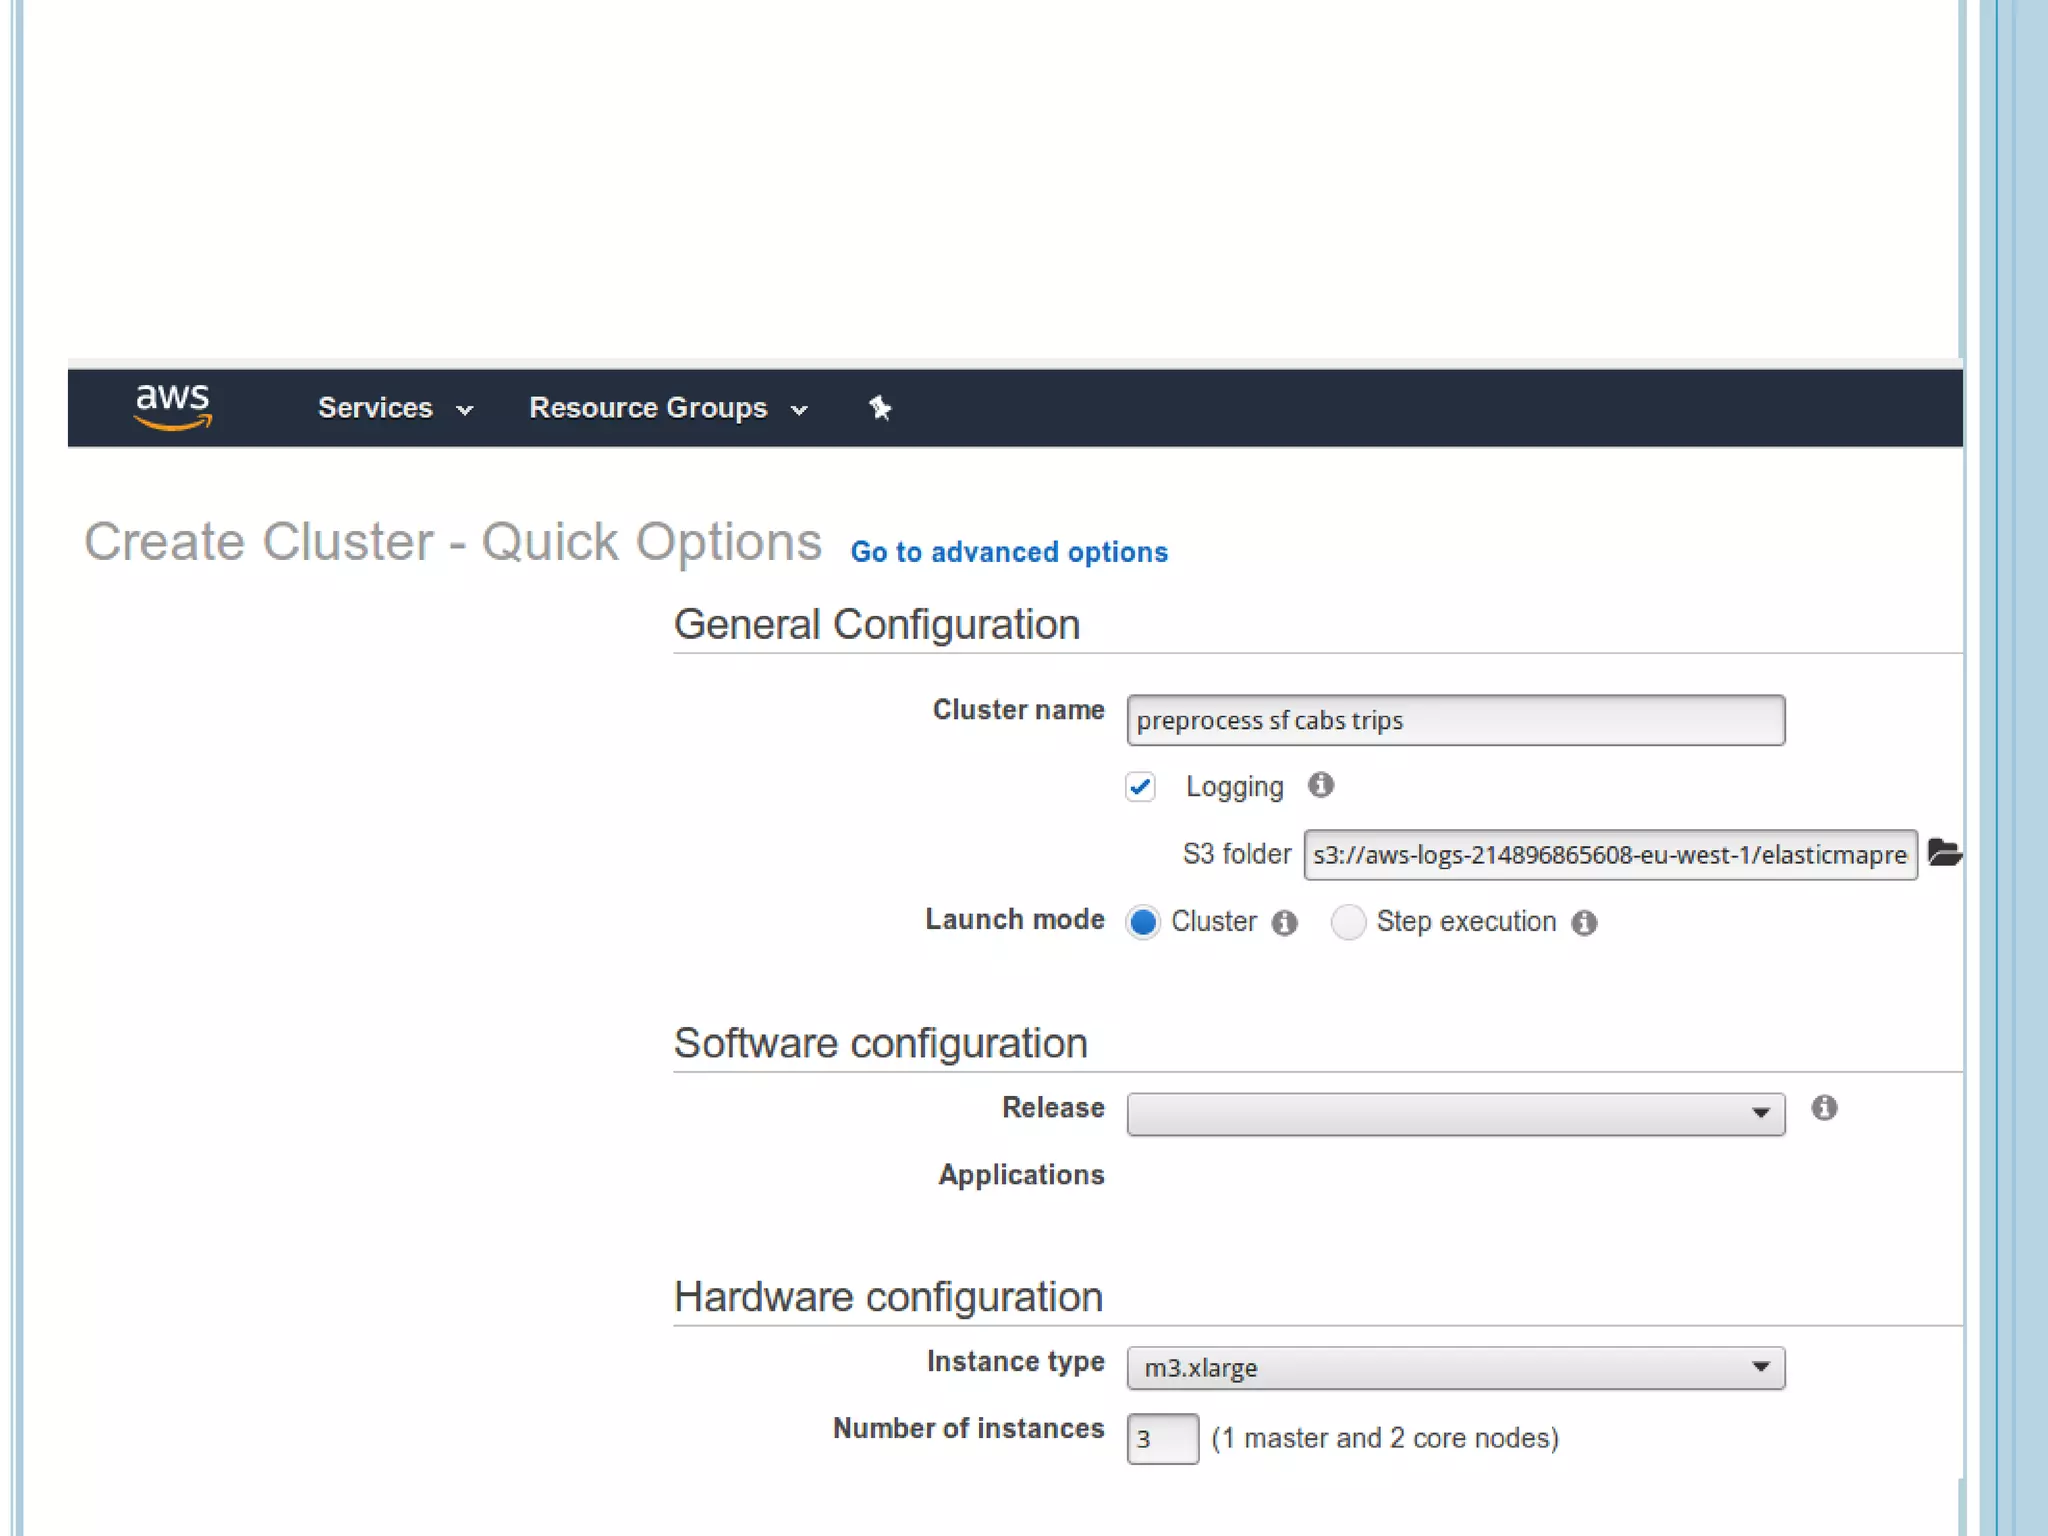The image size is (2048, 1536).
Task: Click Go to advanced options link
Action: point(1009,552)
